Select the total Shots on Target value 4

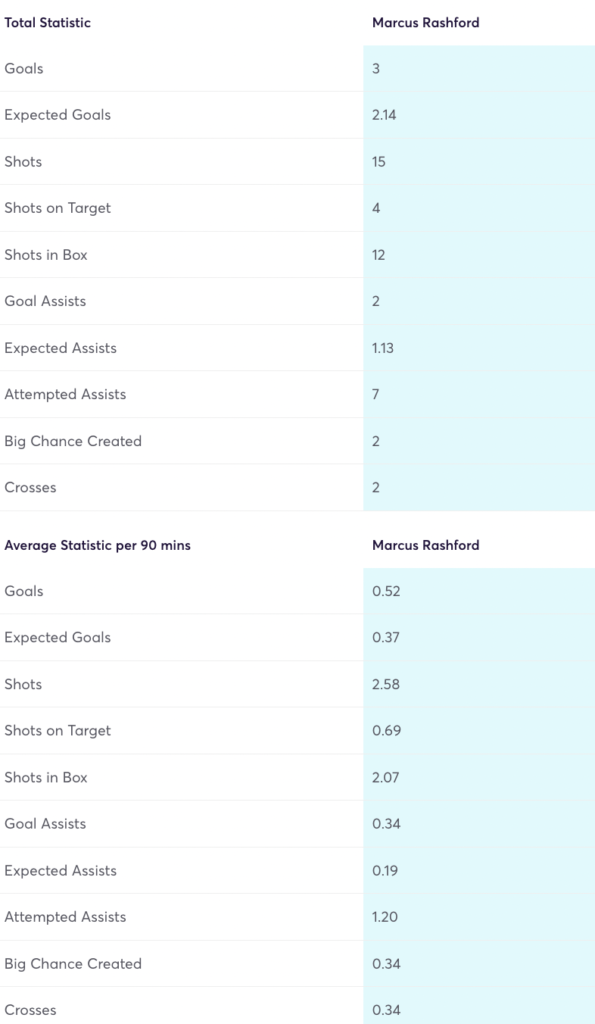[376, 208]
